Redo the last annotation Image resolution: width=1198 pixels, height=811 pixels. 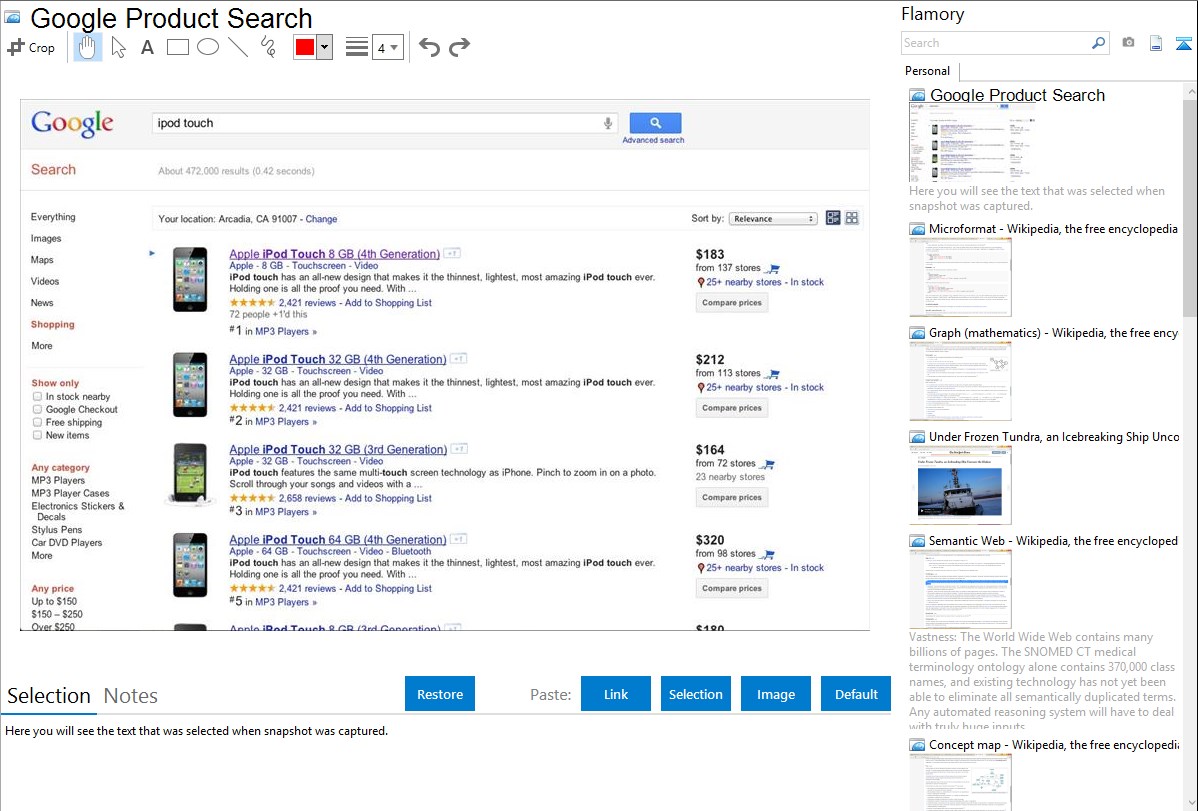(x=459, y=47)
